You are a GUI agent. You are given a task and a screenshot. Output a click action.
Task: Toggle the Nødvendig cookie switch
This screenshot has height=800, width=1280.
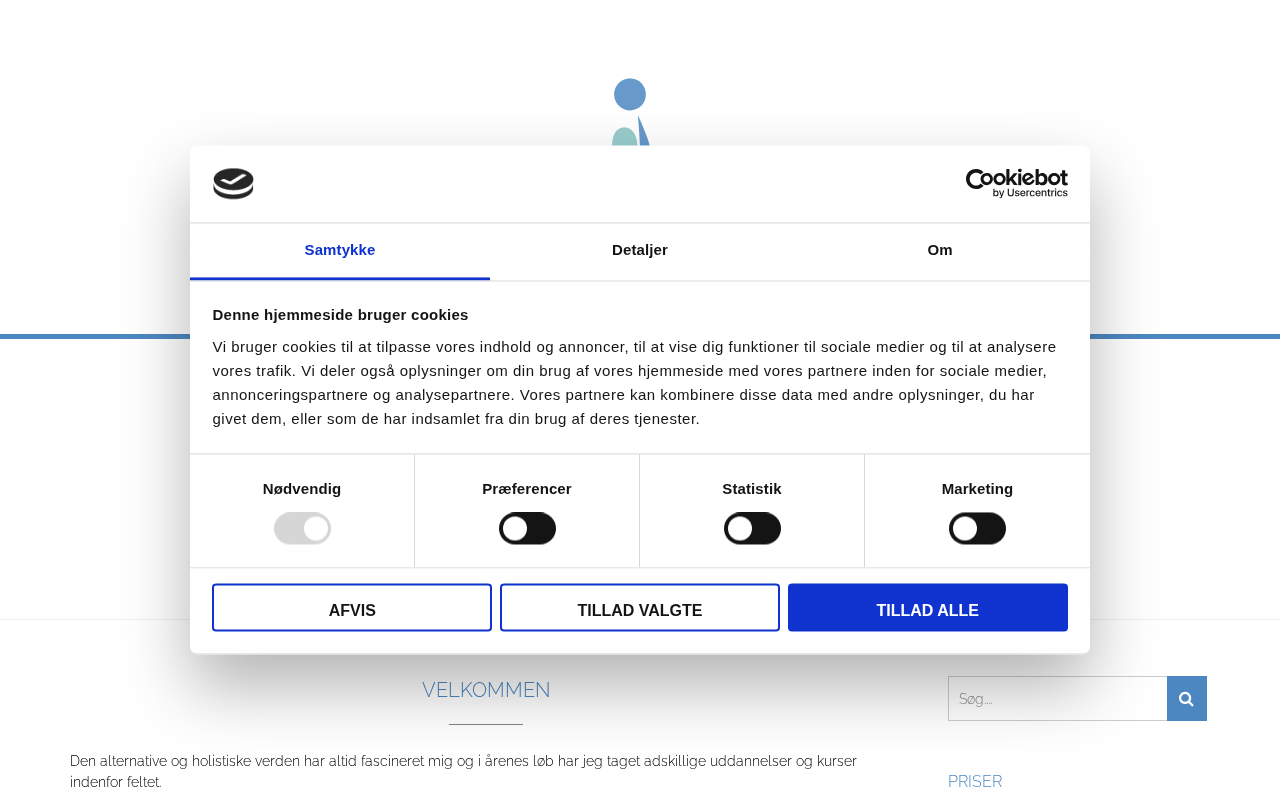[302, 528]
